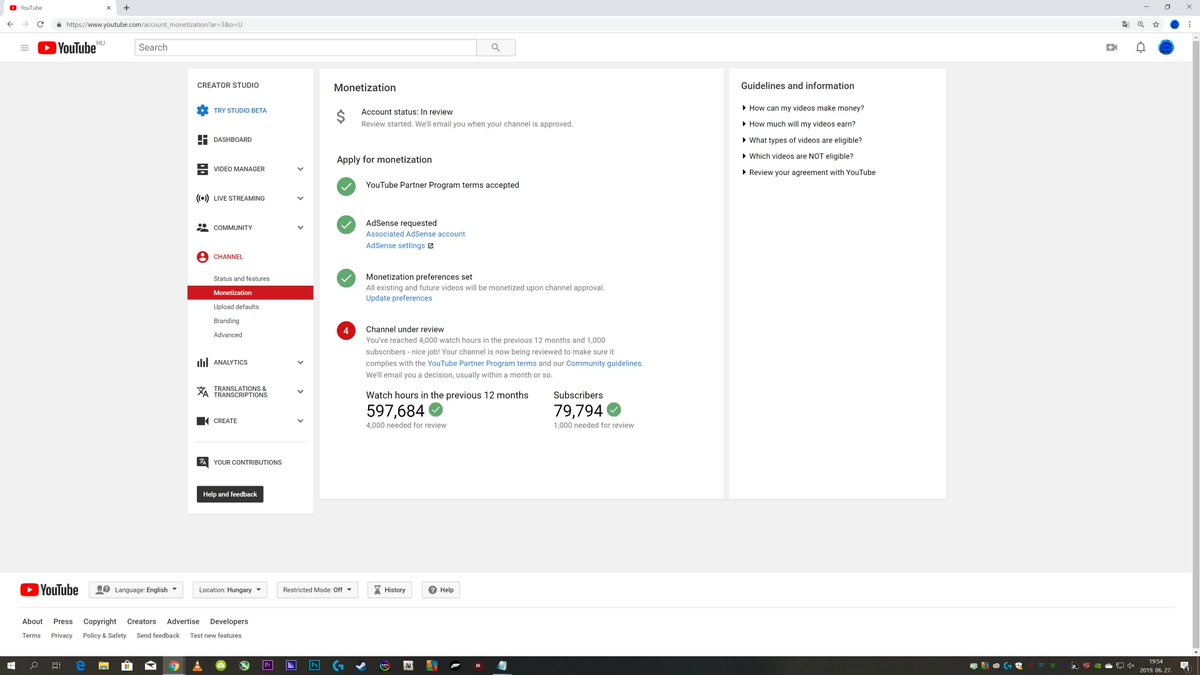This screenshot has height=675, width=1200.
Task: Open the Chrome three-dot menu
Action: 1190,24
